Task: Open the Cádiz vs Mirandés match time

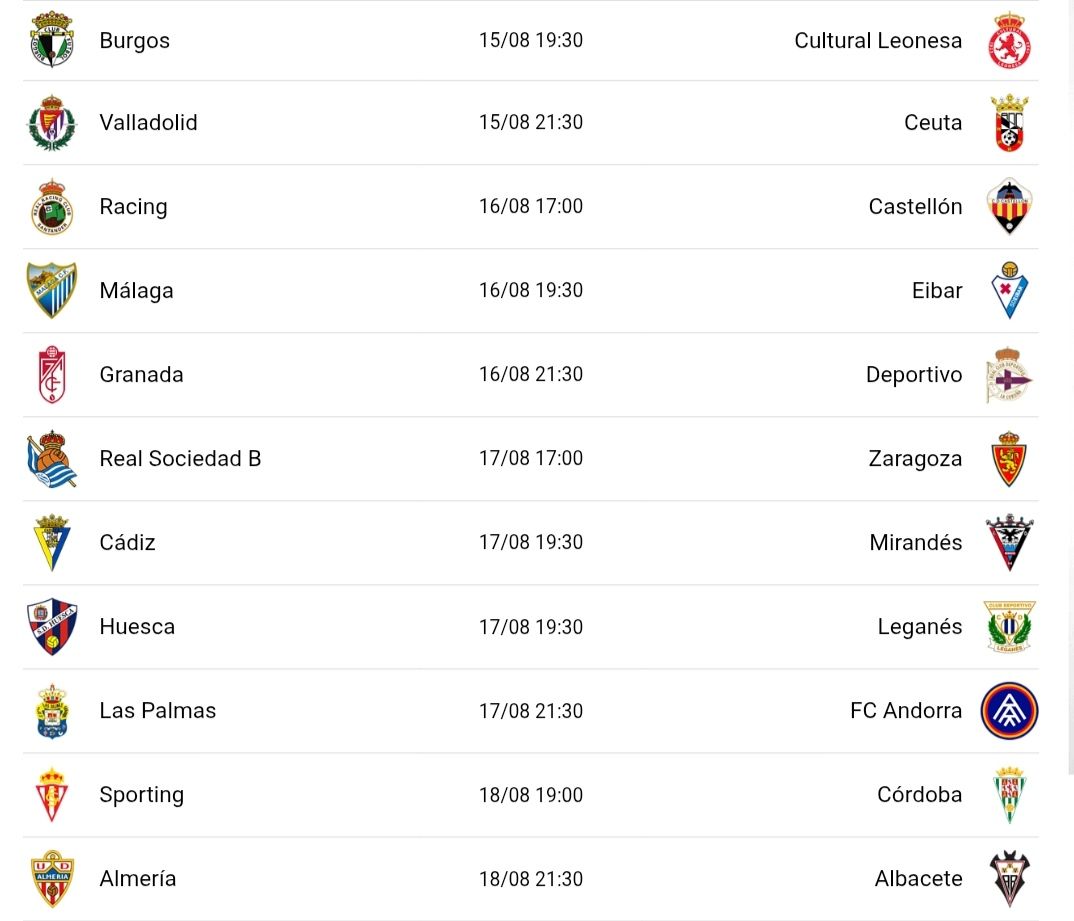Action: [x=531, y=542]
